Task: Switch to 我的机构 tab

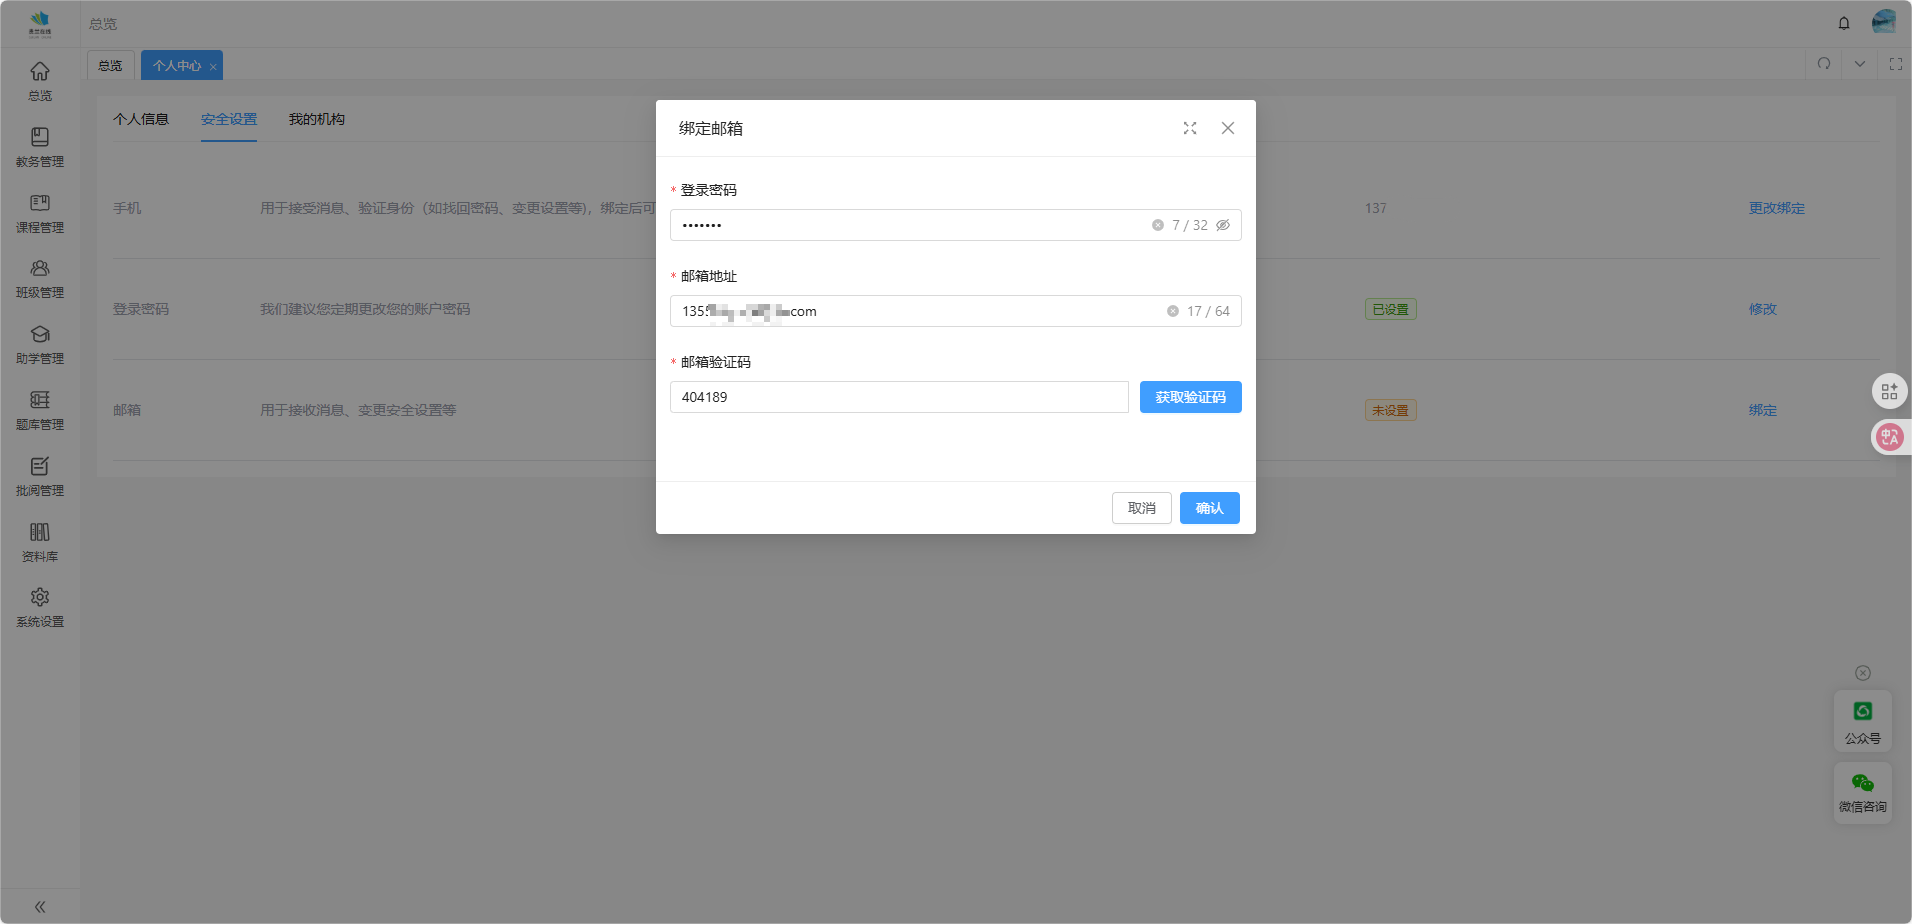Action: pyautogui.click(x=316, y=119)
